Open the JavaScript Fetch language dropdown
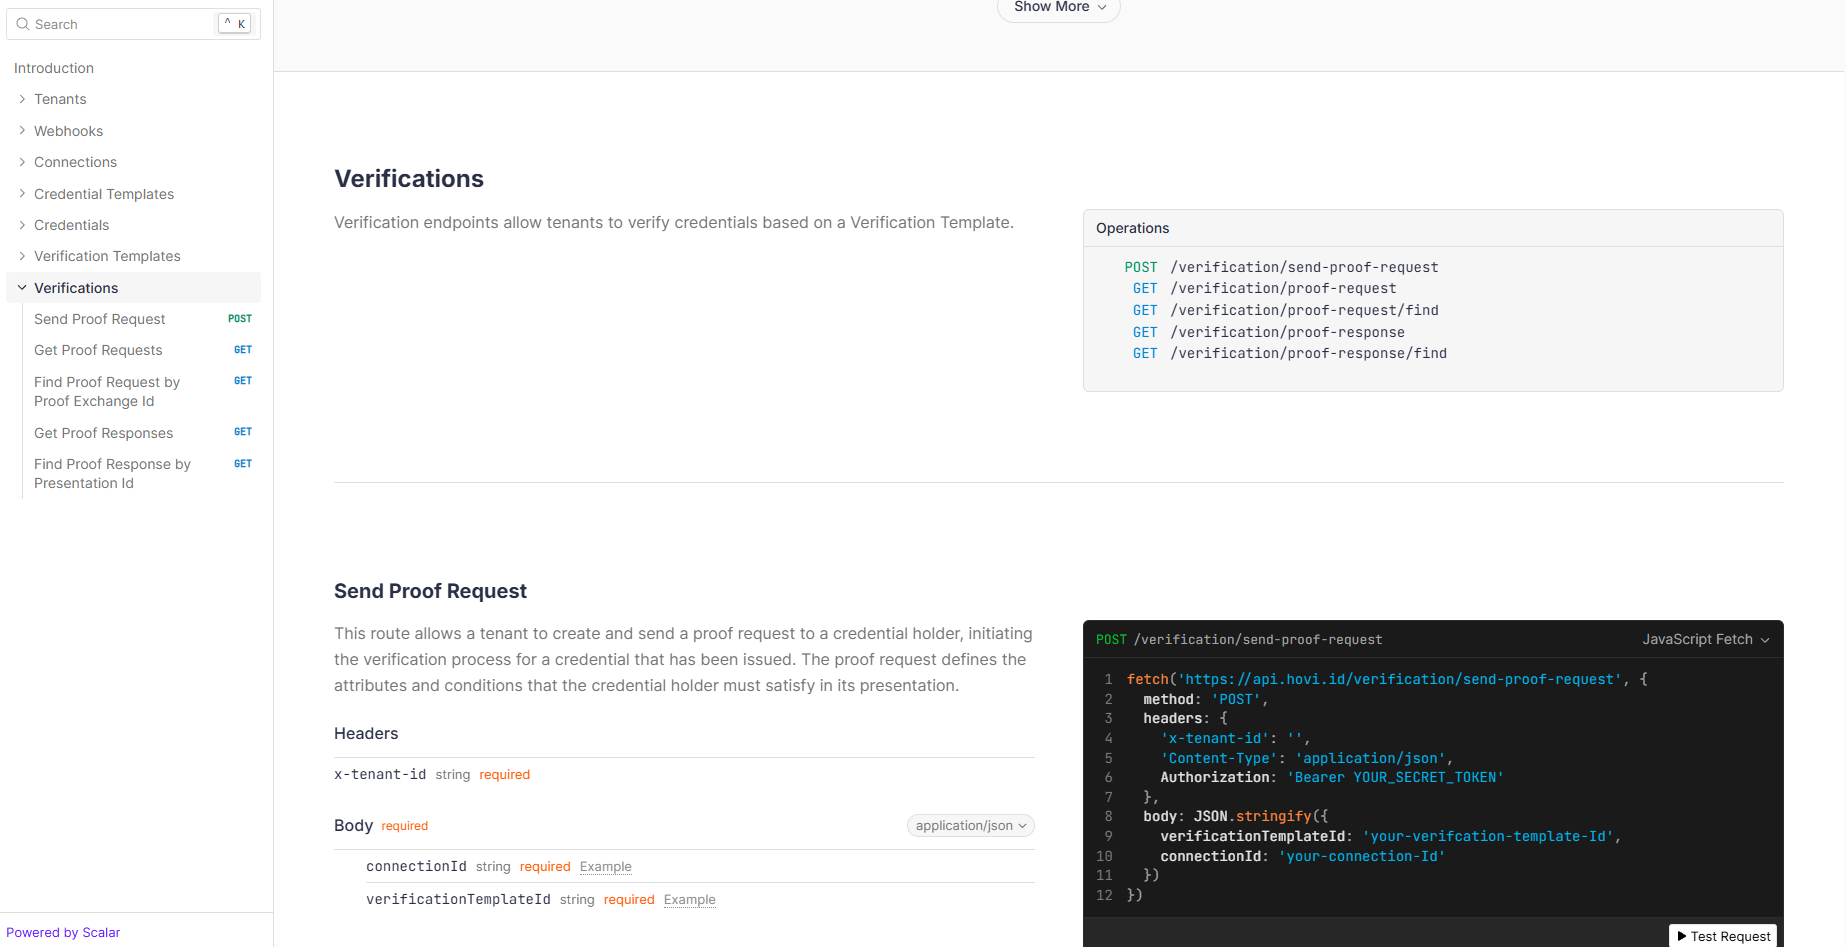Viewport: 1847px width, 947px height. pyautogui.click(x=1705, y=639)
